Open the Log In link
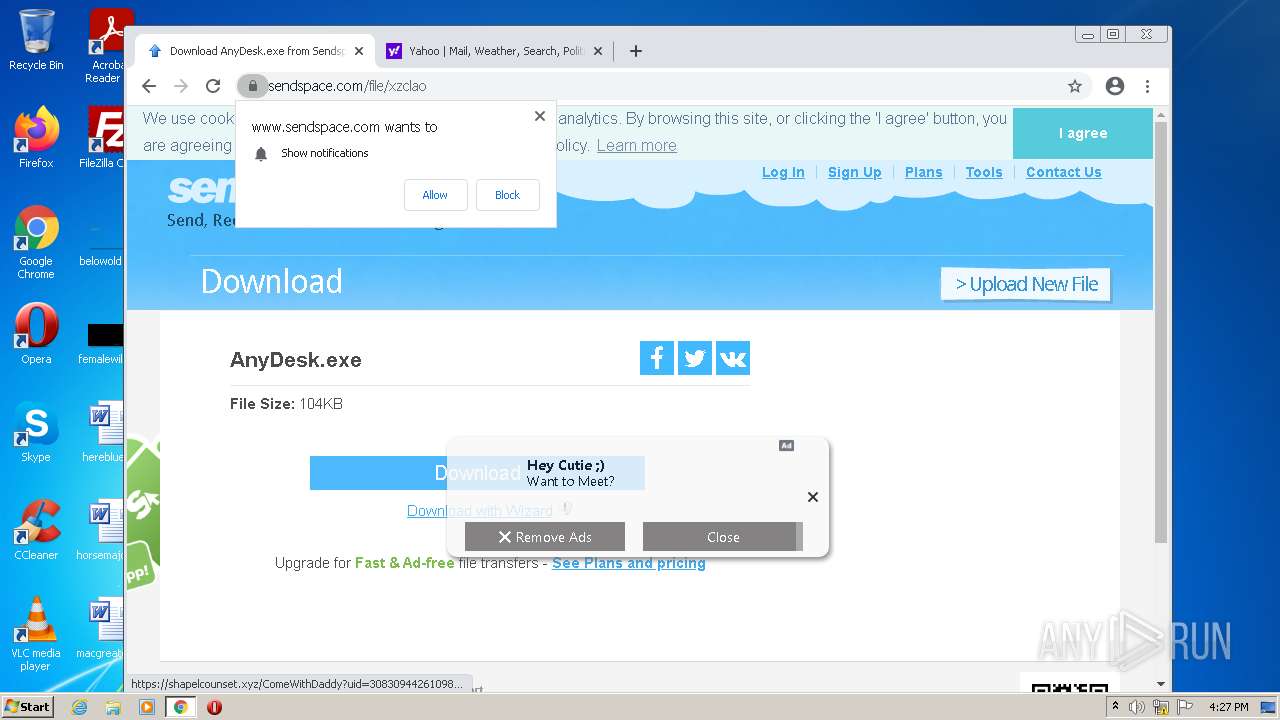The image size is (1280, 720). coord(783,172)
